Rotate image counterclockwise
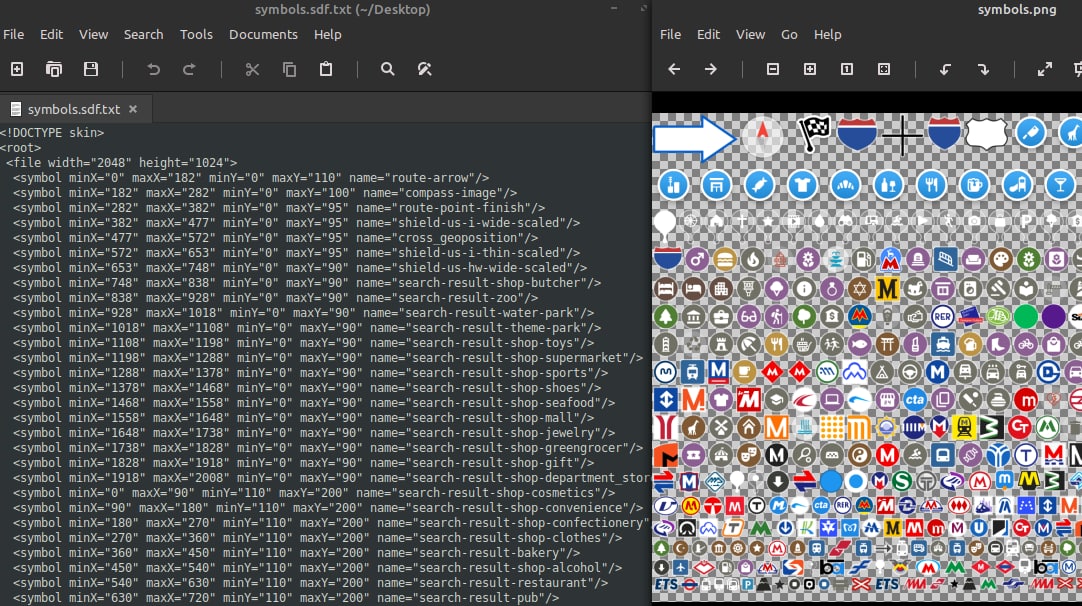 click(x=945, y=69)
